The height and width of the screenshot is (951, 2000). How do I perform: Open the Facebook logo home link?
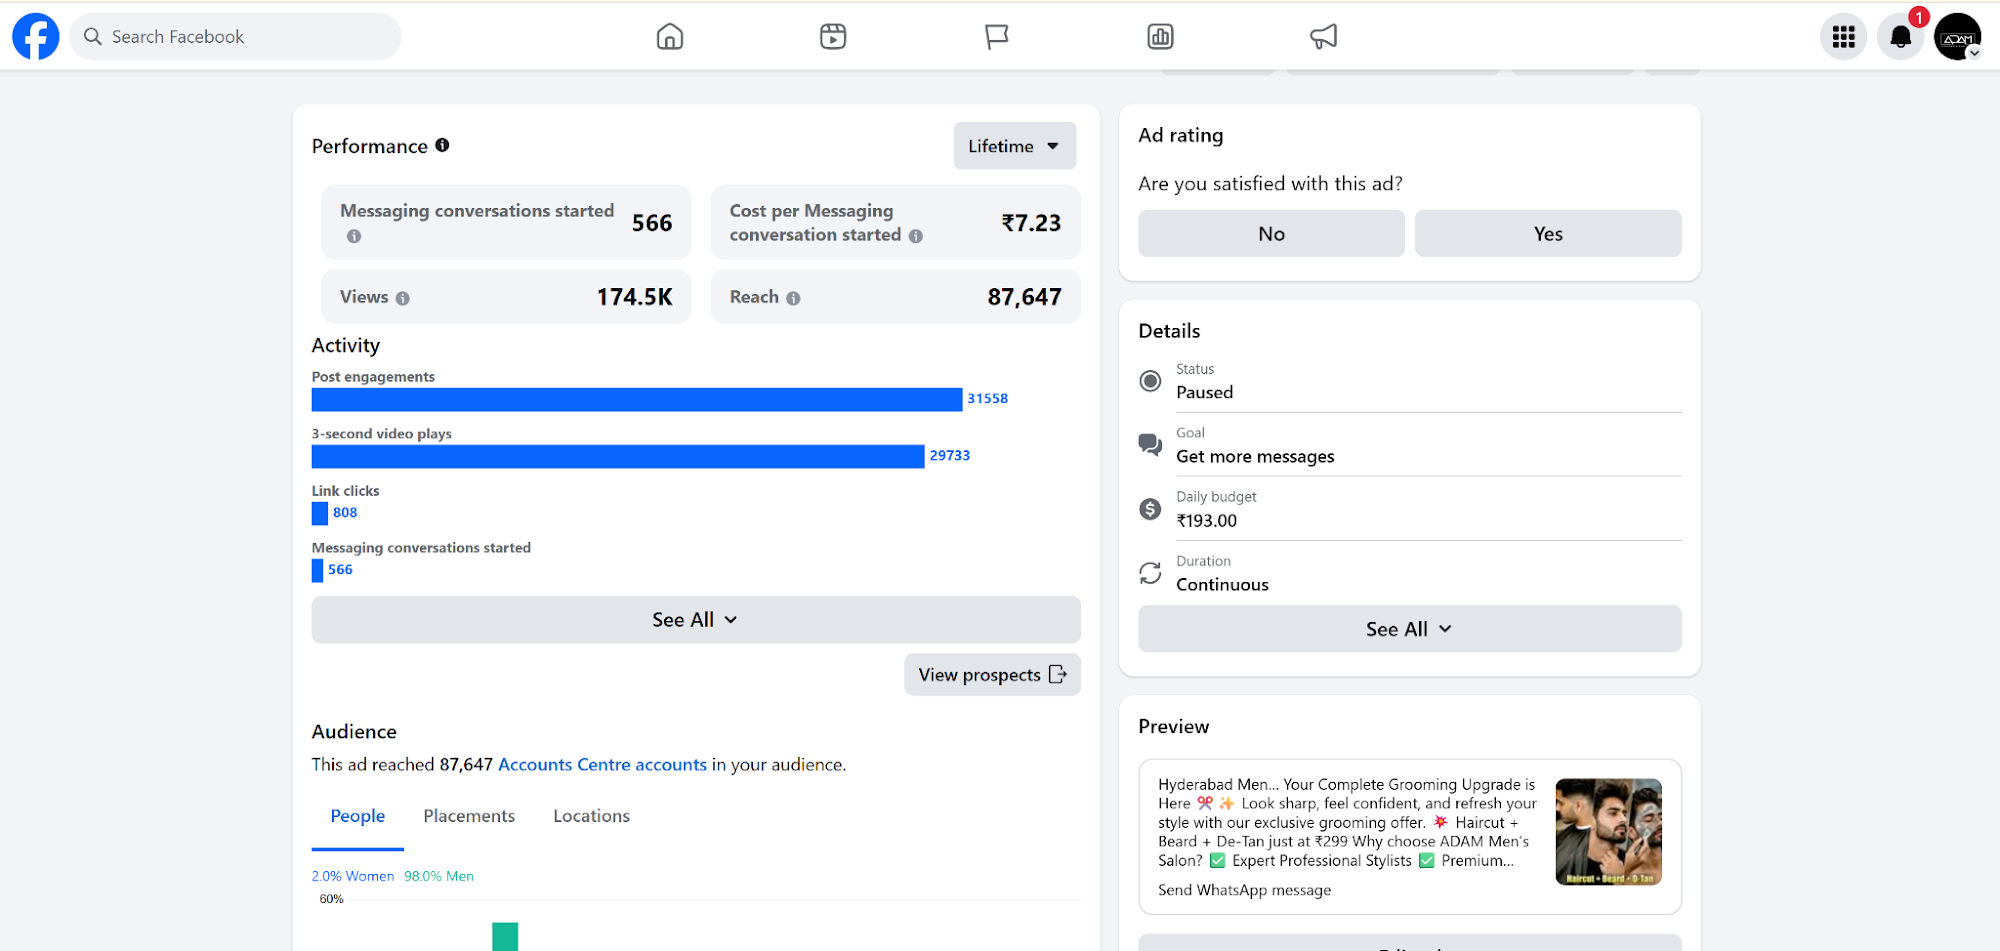[x=36, y=37]
